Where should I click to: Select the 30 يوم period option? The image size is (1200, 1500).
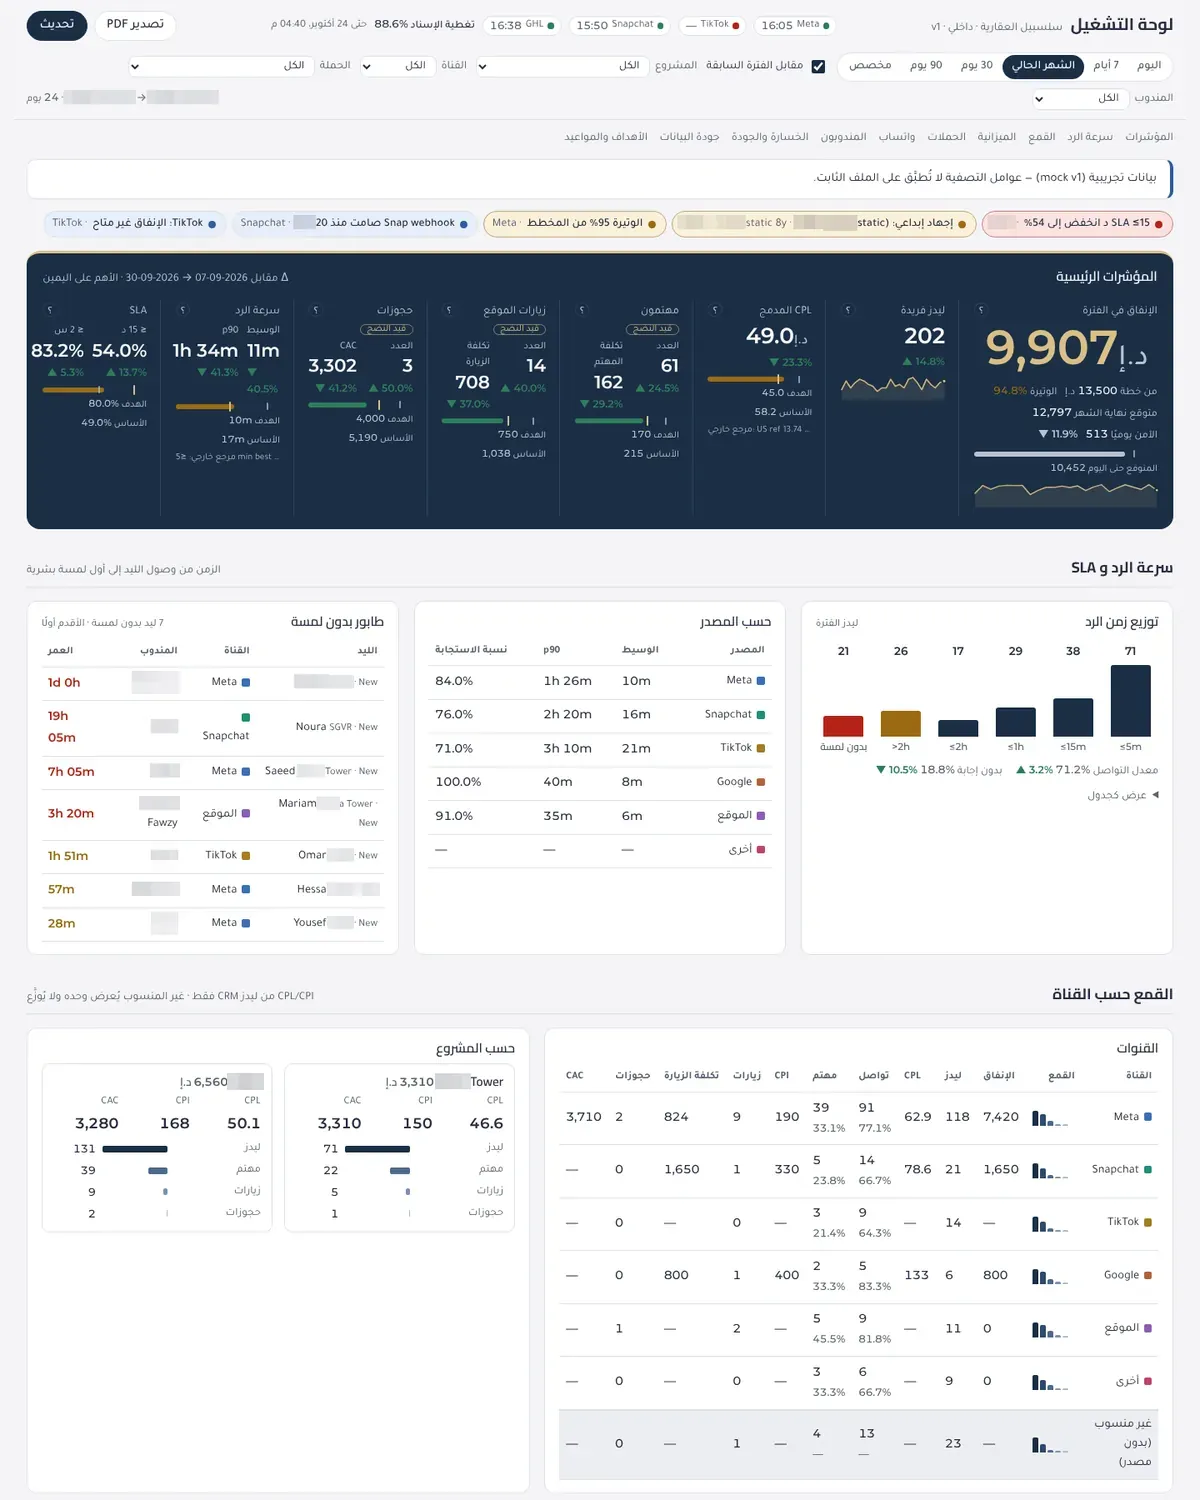[976, 65]
